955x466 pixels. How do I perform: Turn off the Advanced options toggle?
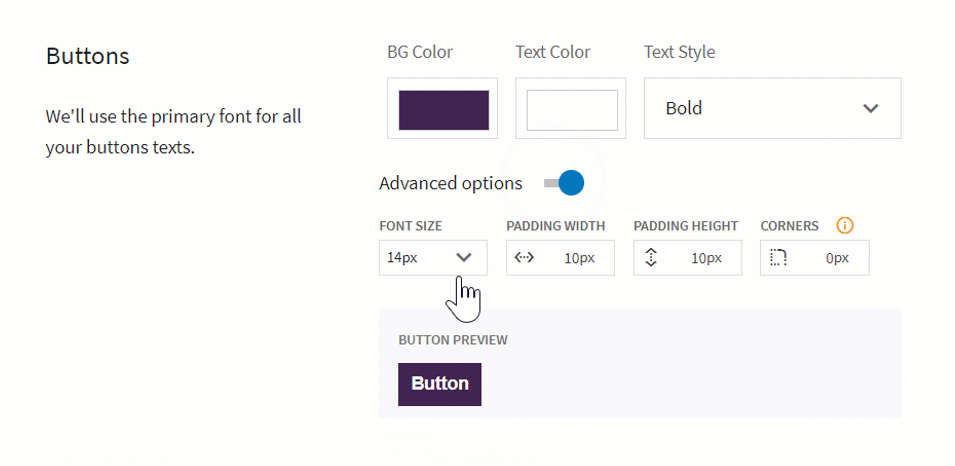[564, 183]
